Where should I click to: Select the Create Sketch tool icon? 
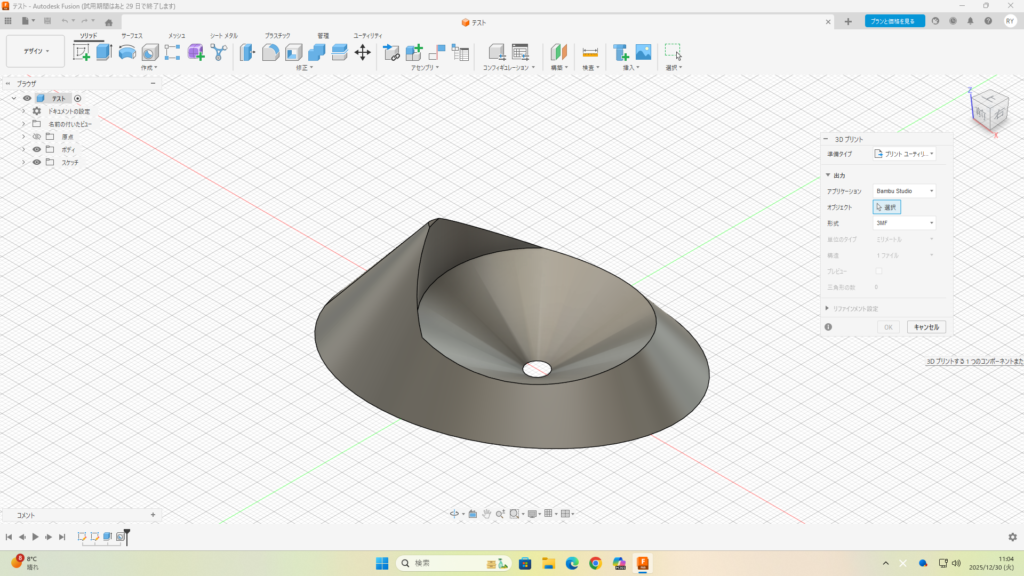[82, 52]
